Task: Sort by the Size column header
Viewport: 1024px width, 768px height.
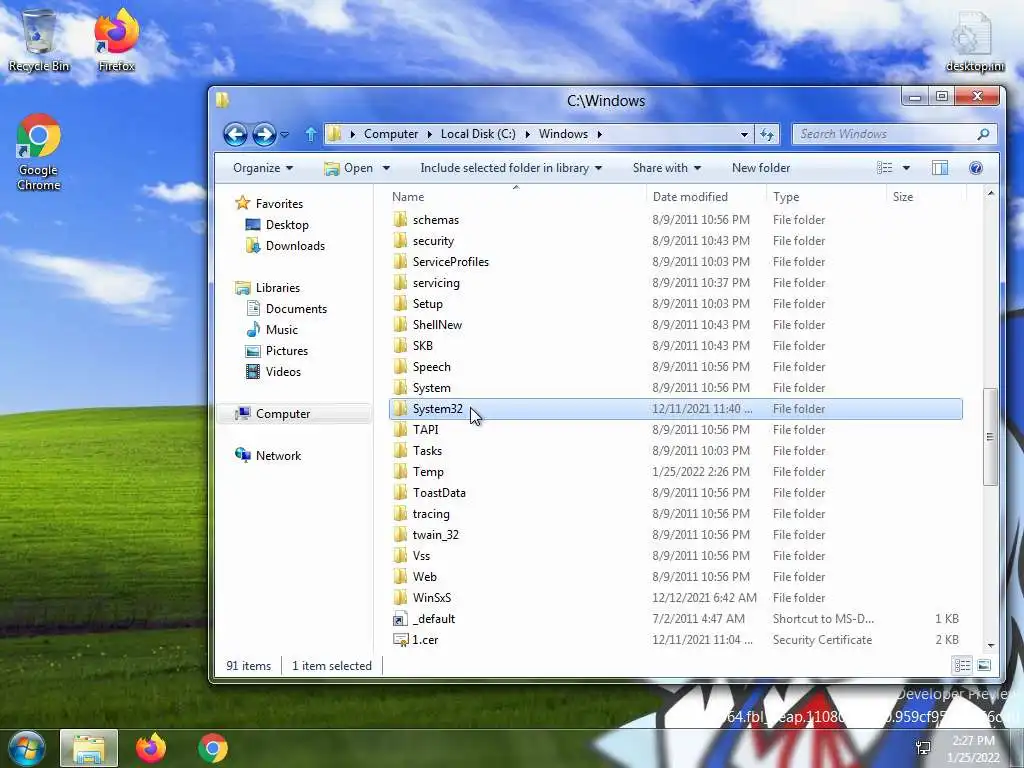Action: point(903,197)
